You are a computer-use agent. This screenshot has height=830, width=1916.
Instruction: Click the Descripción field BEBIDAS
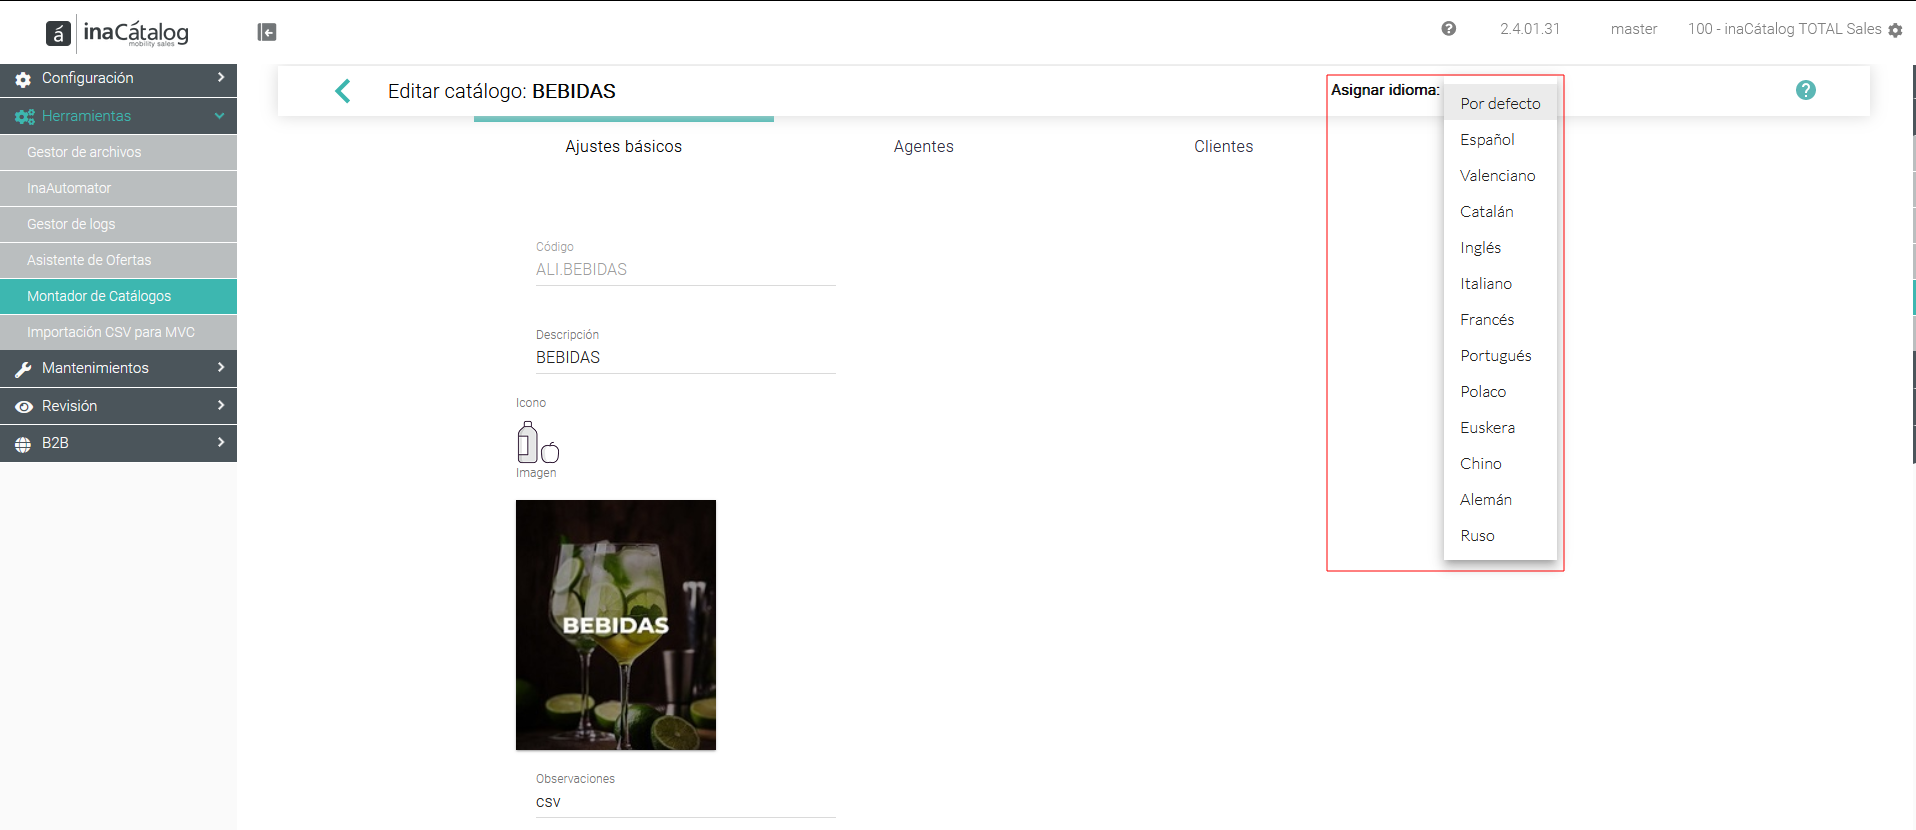pyautogui.click(x=686, y=358)
